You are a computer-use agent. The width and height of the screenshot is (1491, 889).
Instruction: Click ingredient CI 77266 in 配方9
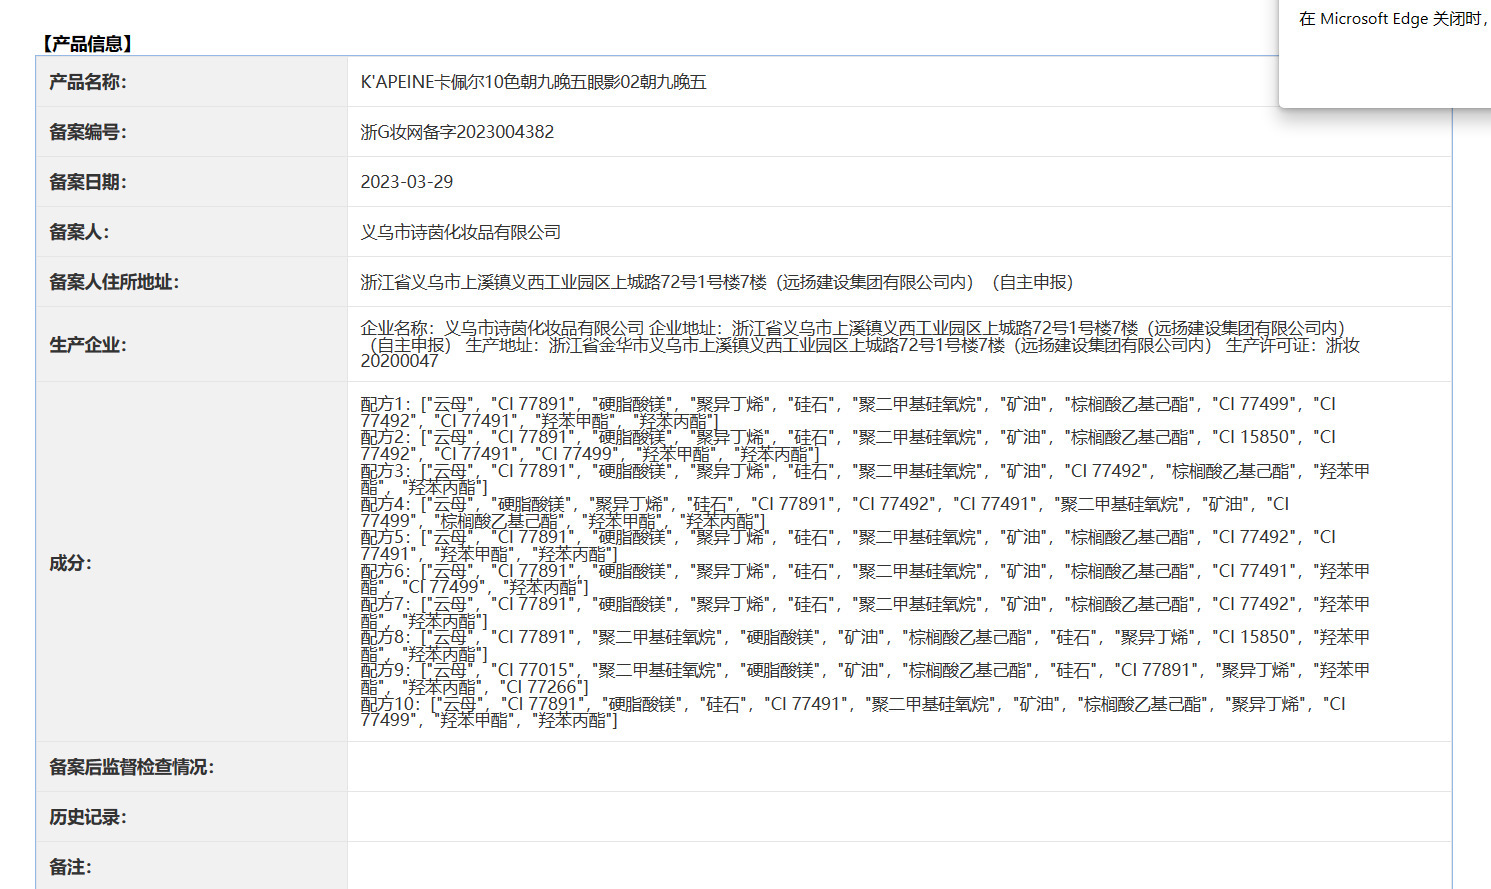(x=541, y=687)
